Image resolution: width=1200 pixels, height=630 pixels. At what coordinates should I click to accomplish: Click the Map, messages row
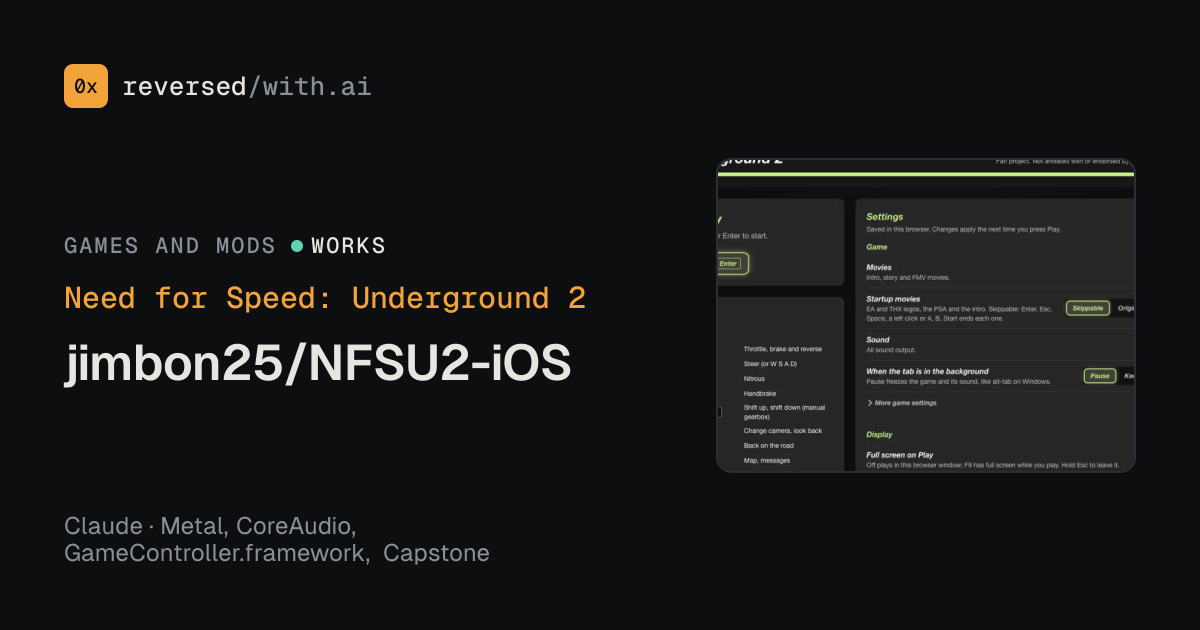[767, 460]
